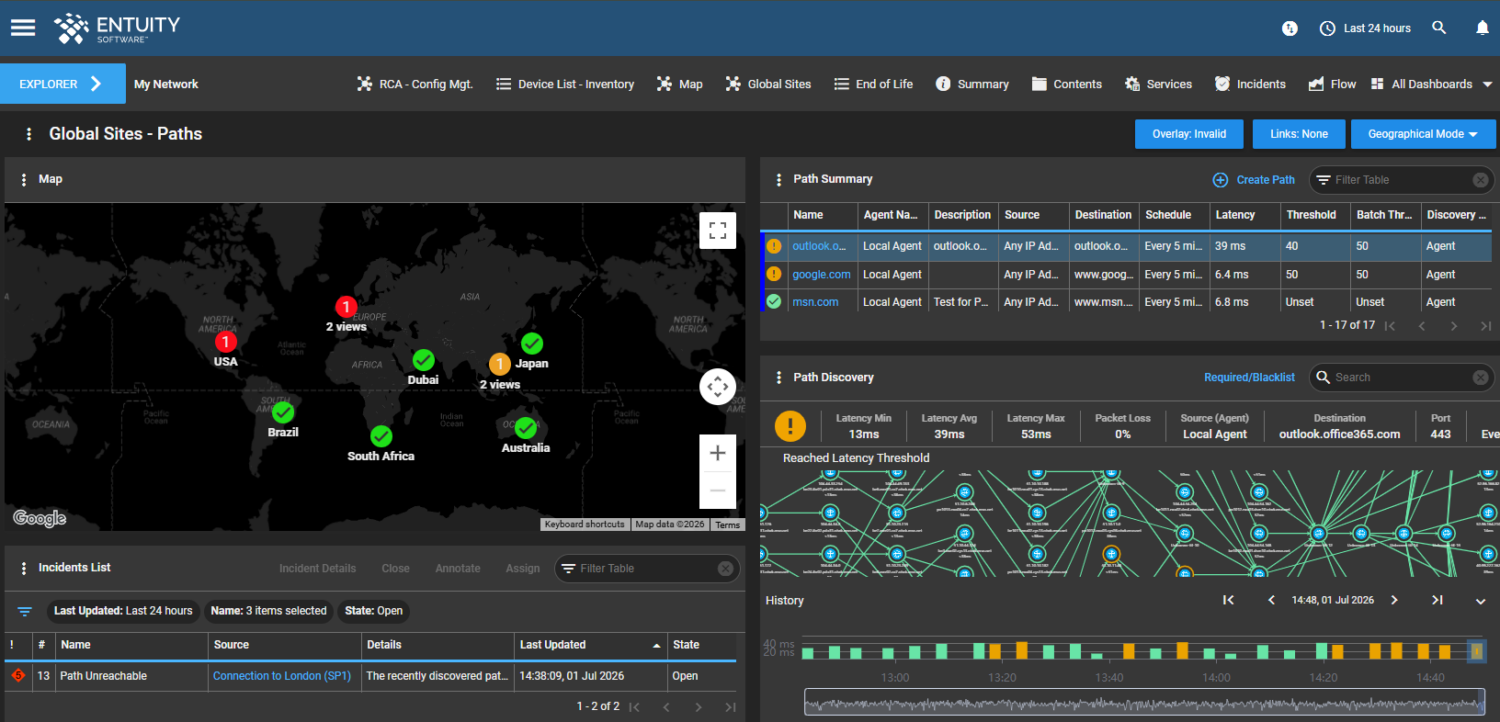1500x722 pixels.
Task: Click the red USA site marker
Action: point(226,343)
